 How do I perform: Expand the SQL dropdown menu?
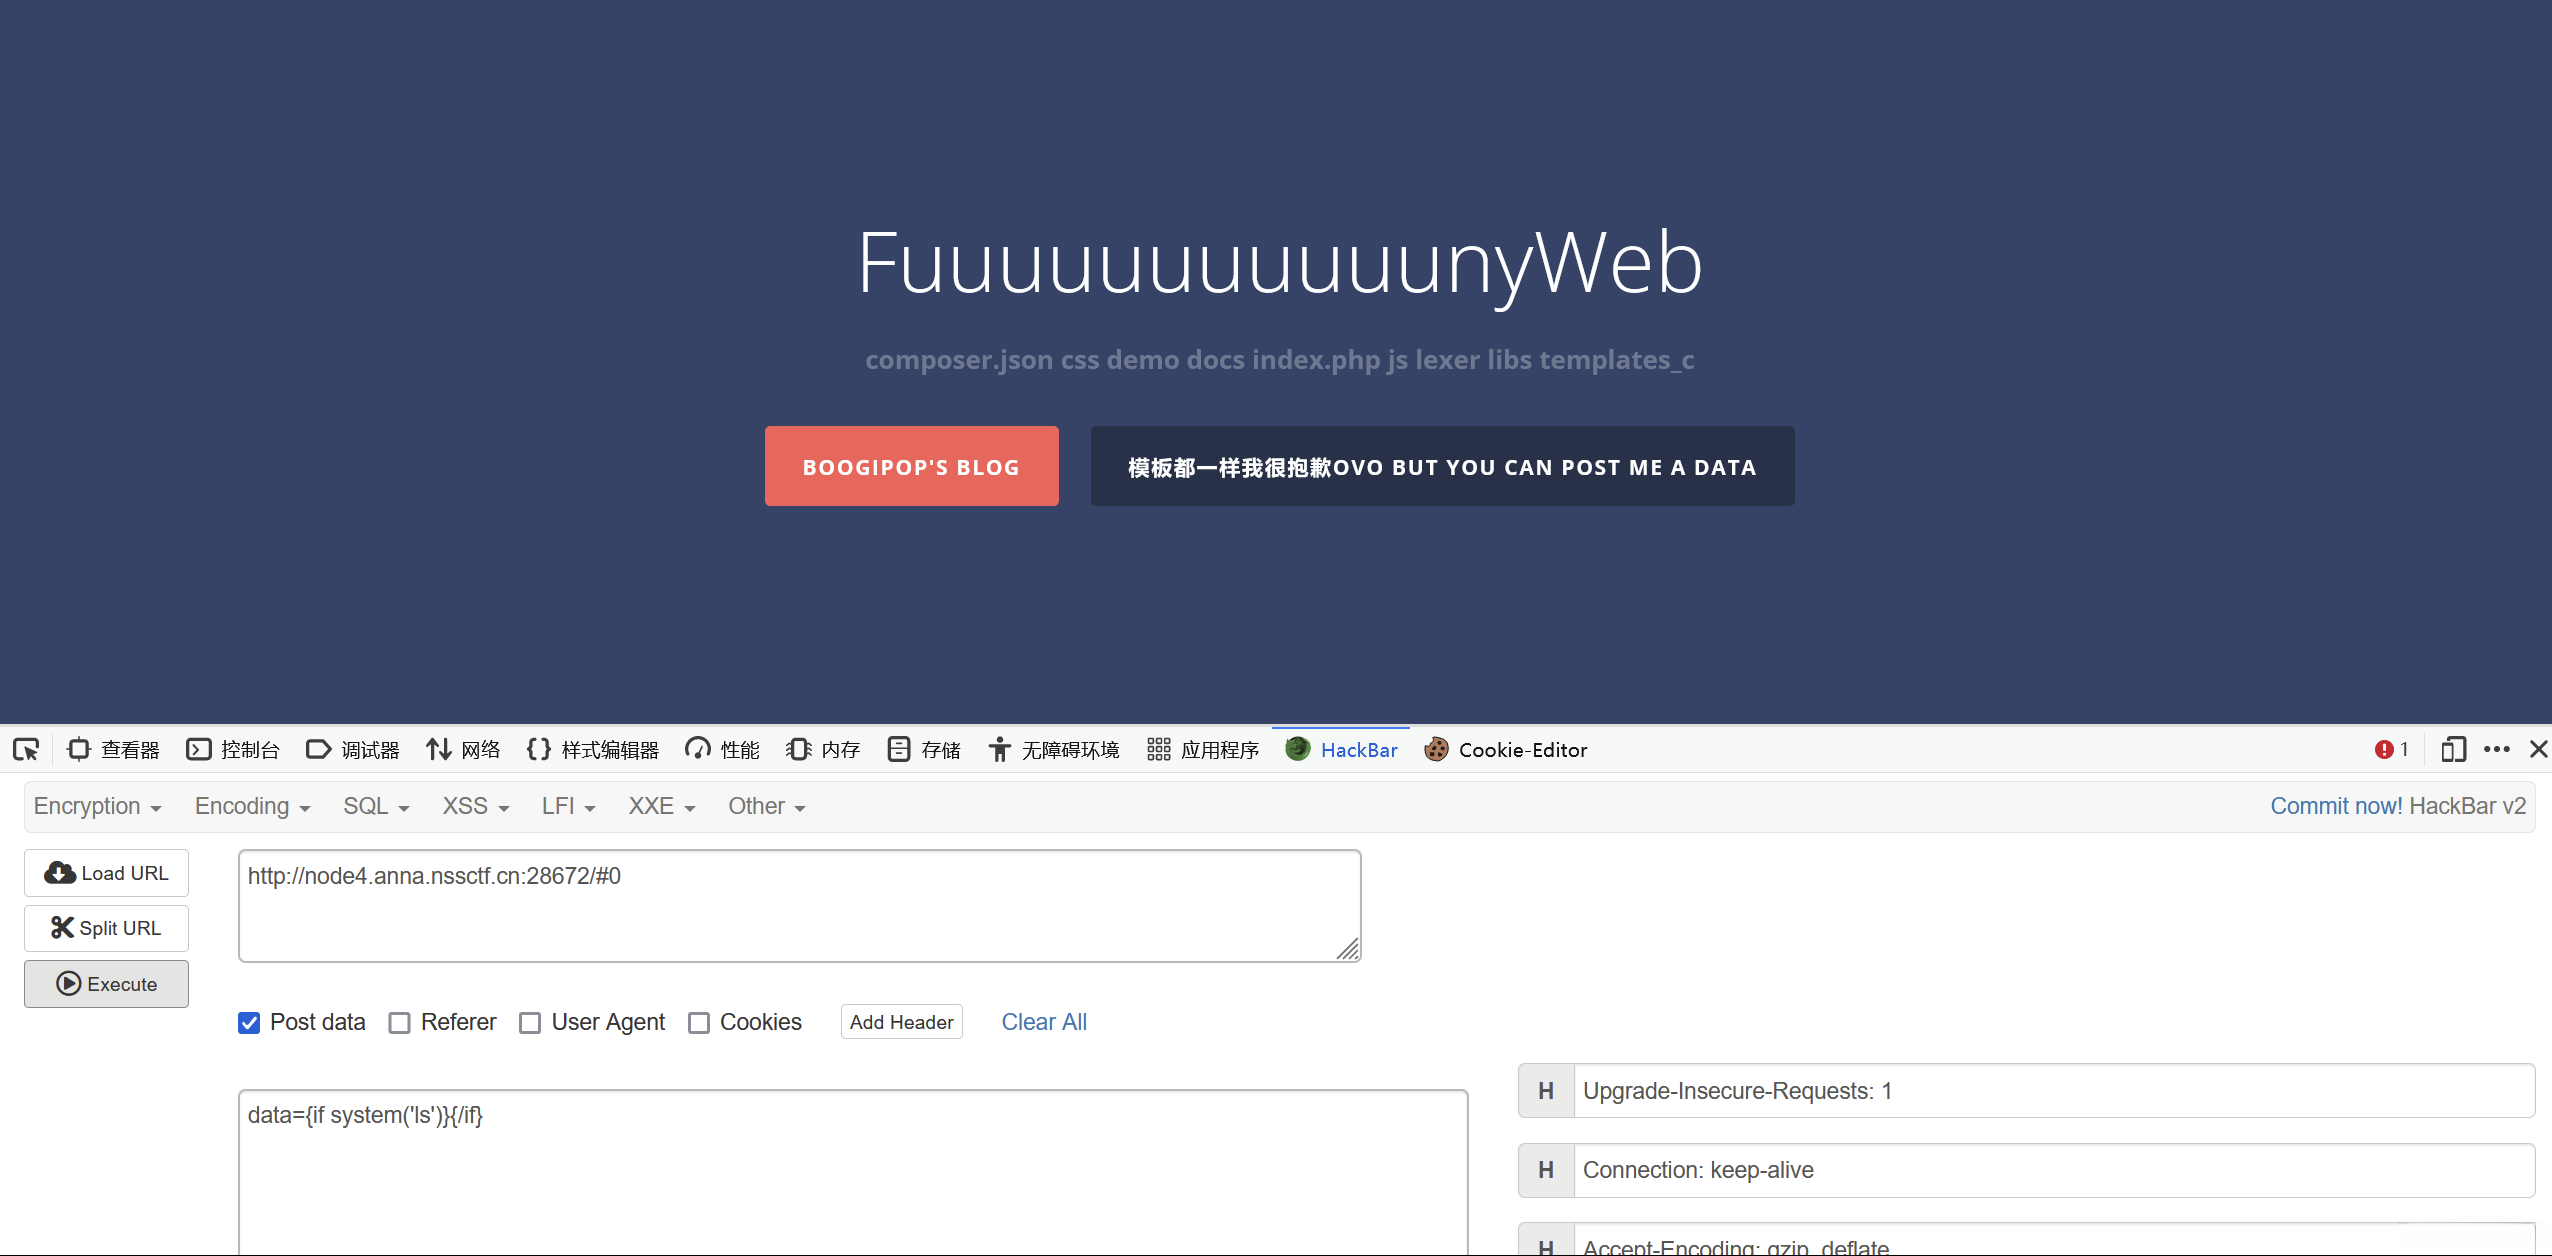(x=376, y=806)
